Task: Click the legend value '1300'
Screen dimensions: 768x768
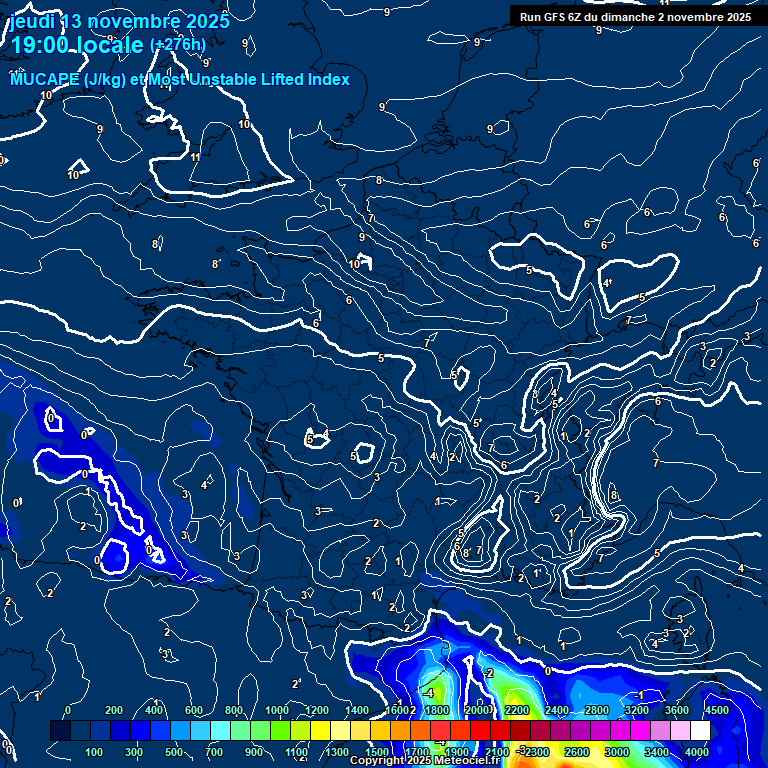Action: (336, 752)
